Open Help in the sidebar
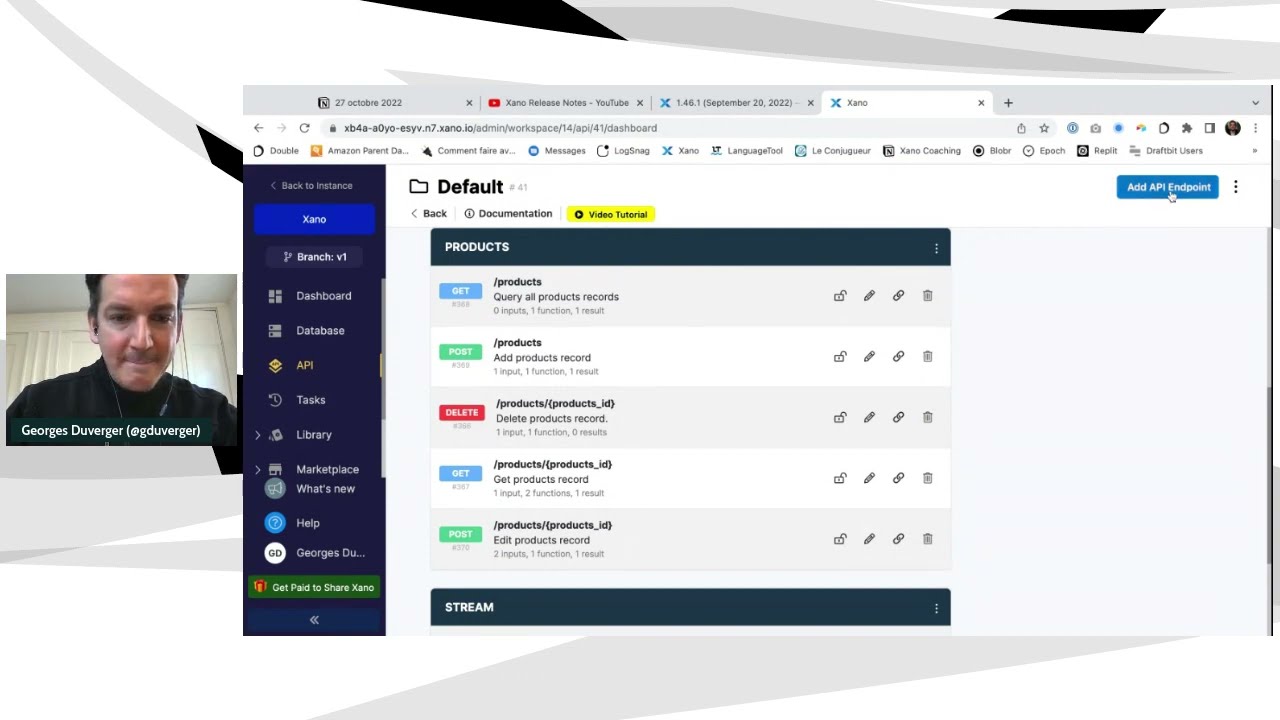 click(307, 523)
